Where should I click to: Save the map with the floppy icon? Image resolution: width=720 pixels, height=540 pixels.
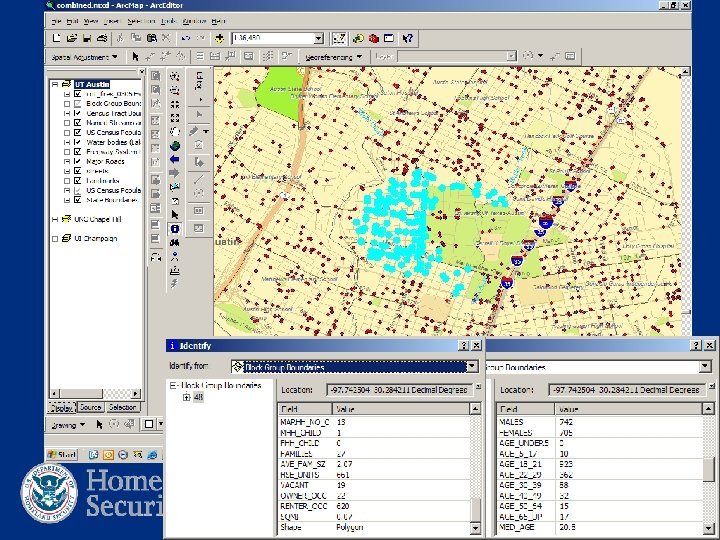tap(87, 39)
